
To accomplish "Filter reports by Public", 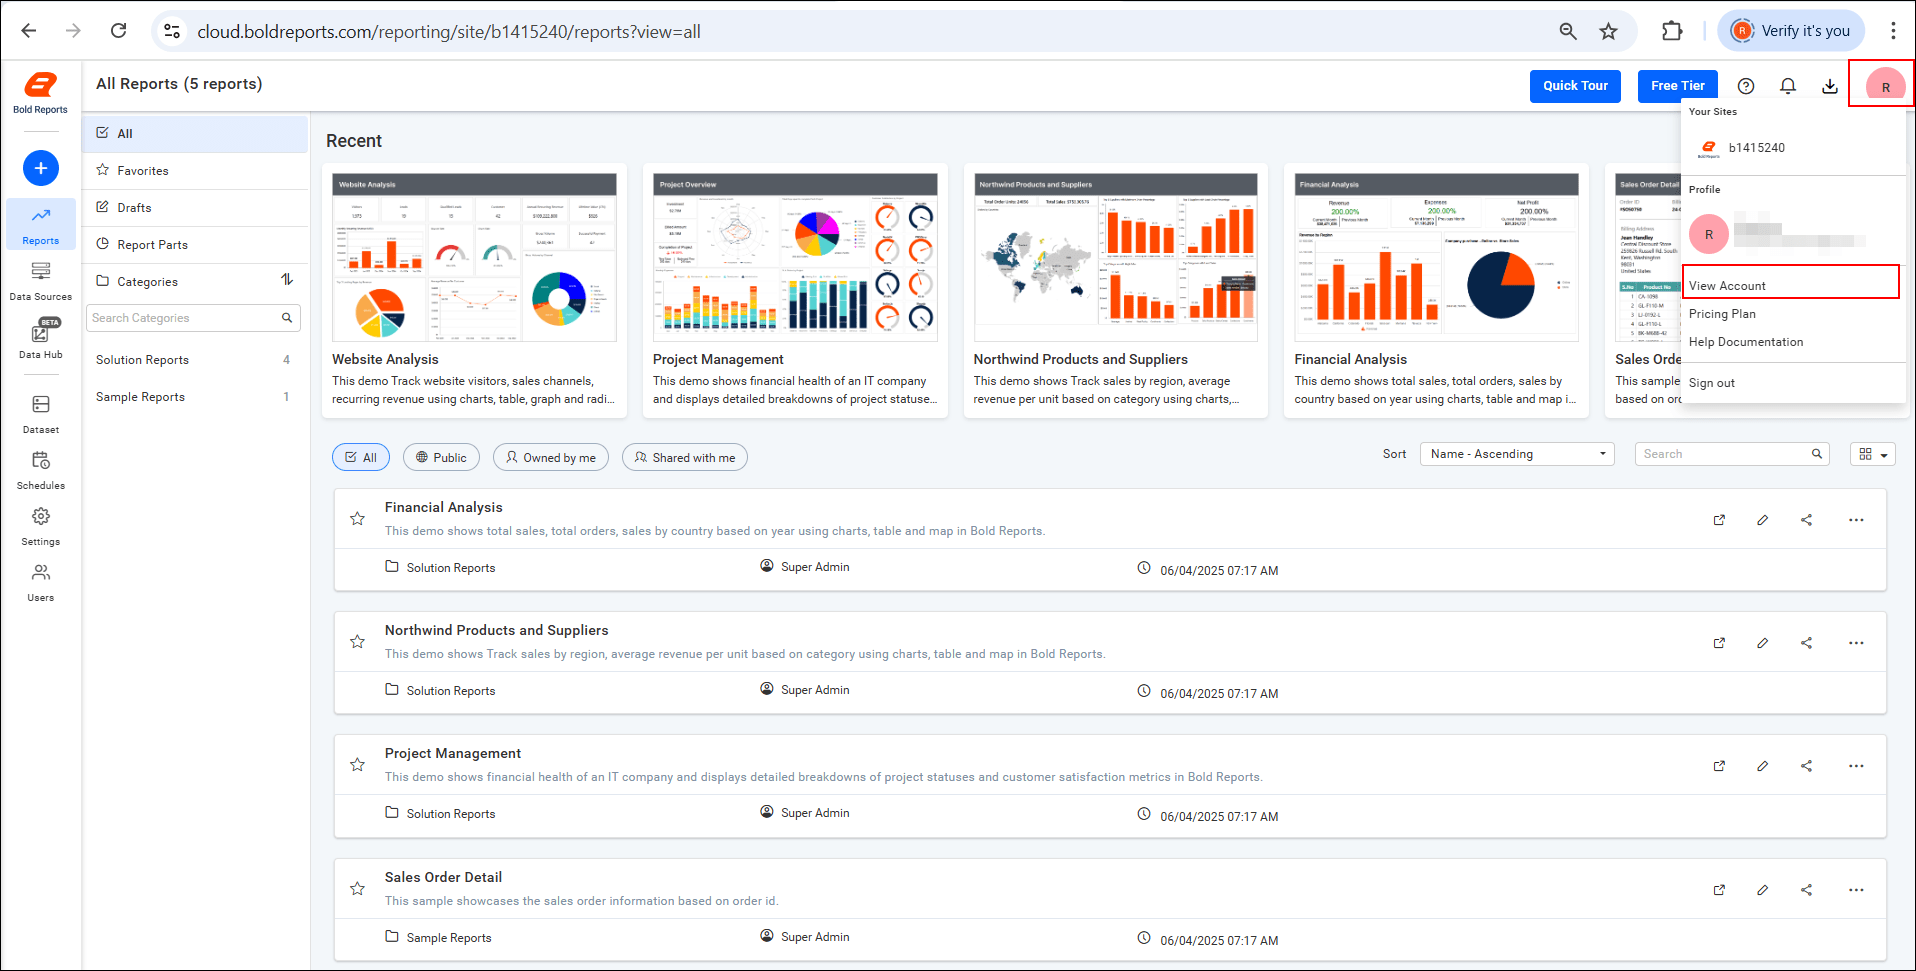I will tap(441, 457).
